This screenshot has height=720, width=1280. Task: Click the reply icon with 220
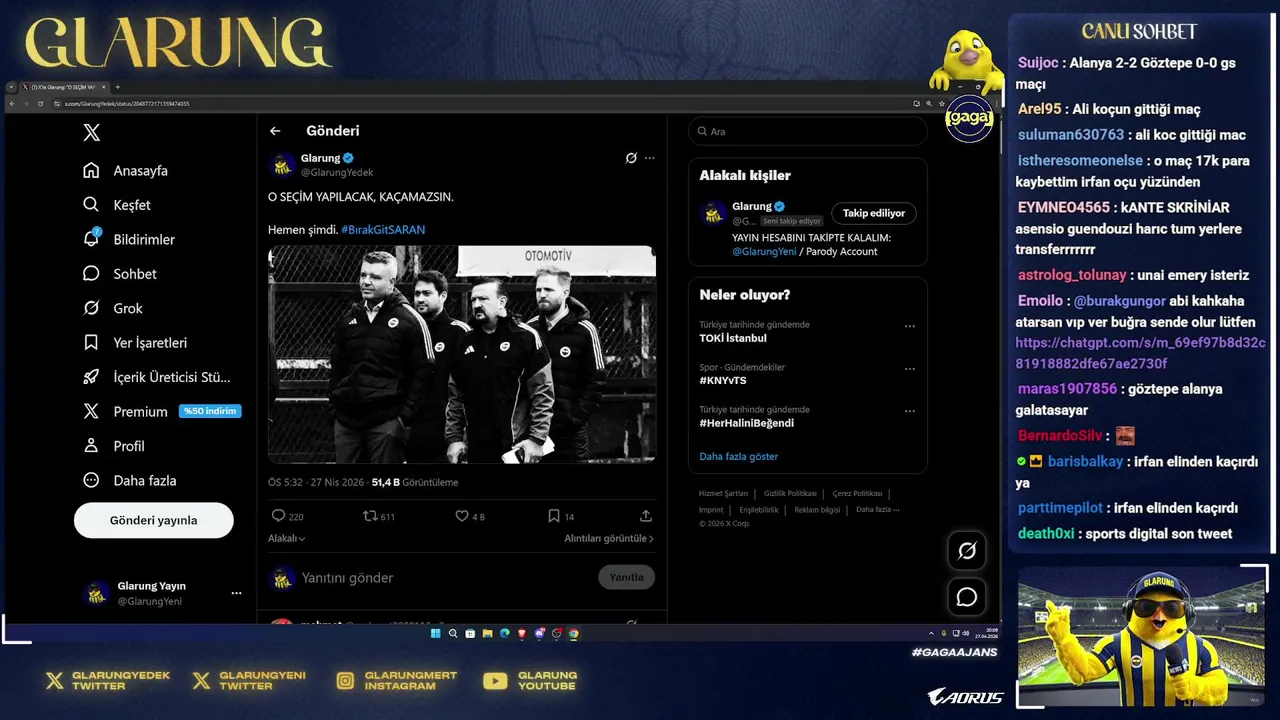coord(278,516)
